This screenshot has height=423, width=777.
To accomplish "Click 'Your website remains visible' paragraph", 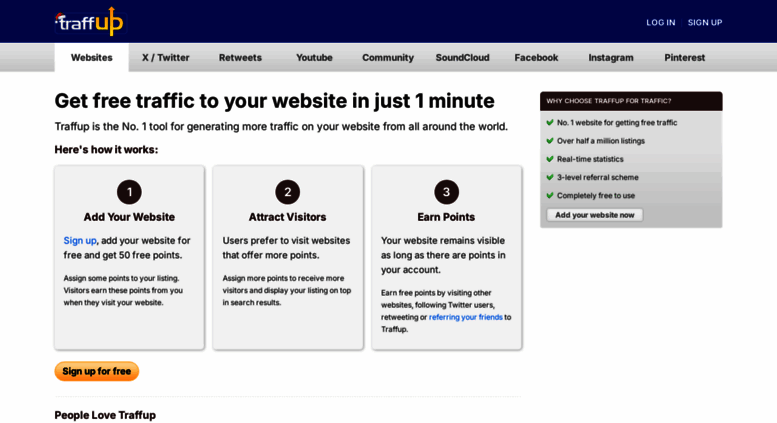I will pyautogui.click(x=444, y=255).
